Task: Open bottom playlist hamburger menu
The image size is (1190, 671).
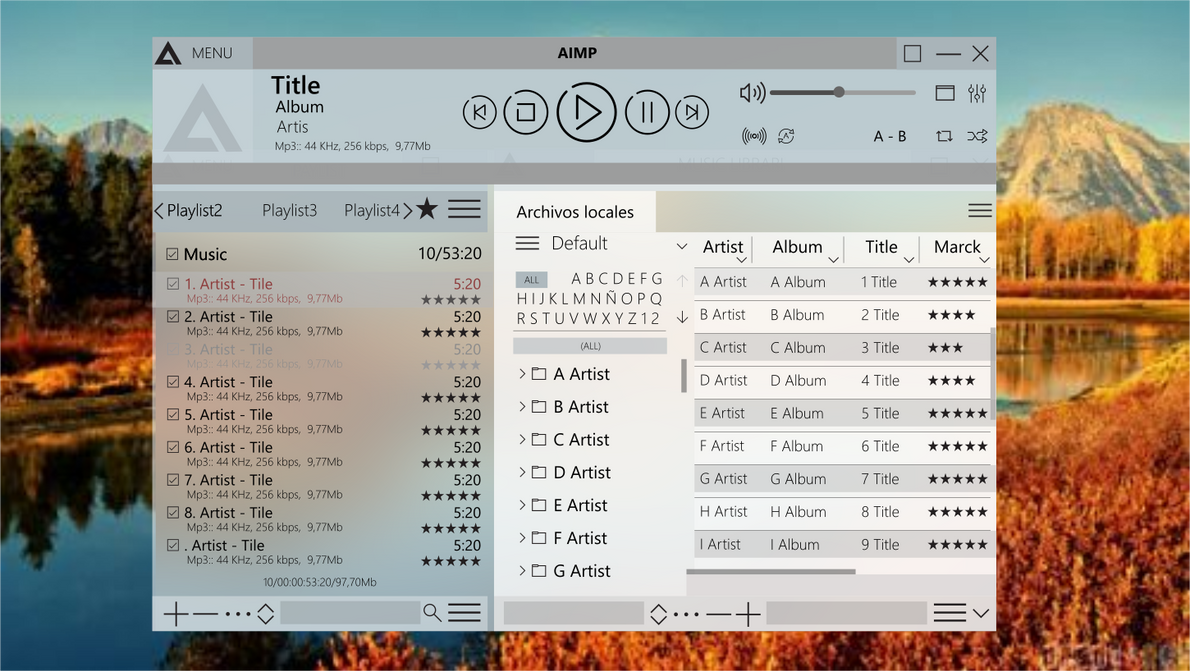Action: coord(464,613)
